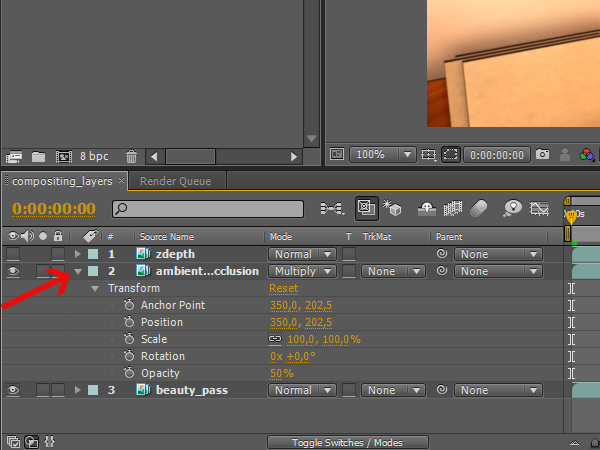The height and width of the screenshot is (450, 600).
Task: Hide the beauty_pass layer
Action: click(x=14, y=390)
